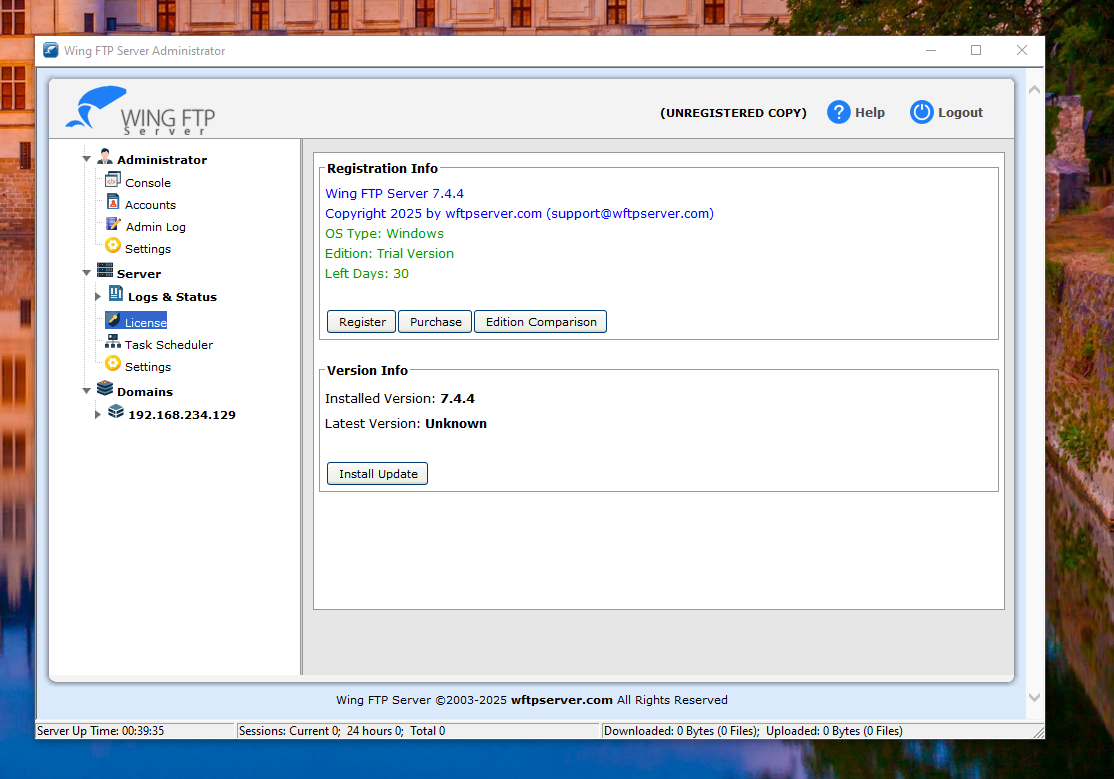Click the Accounts icon in the tree
This screenshot has width=1114, height=779.
[x=113, y=202]
